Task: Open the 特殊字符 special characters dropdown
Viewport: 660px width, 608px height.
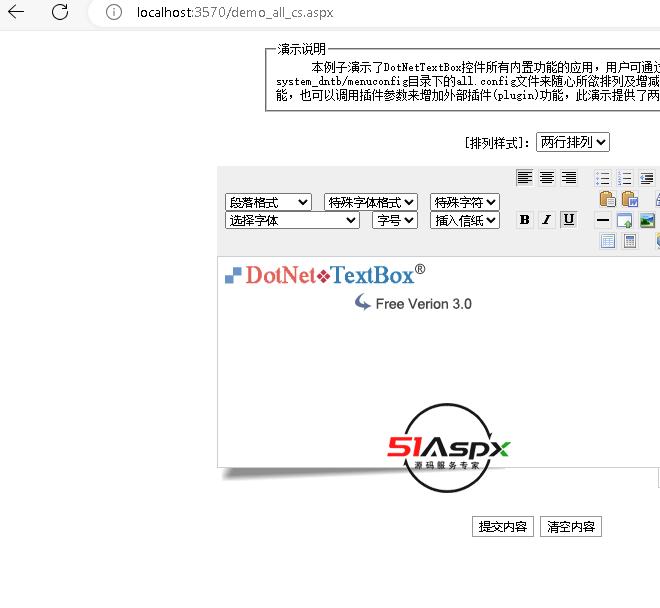Action: click(465, 202)
